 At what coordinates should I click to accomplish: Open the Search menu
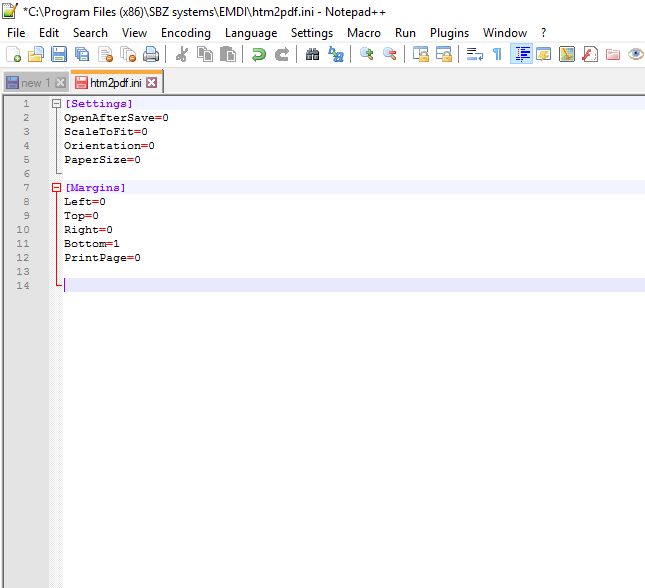tap(90, 33)
